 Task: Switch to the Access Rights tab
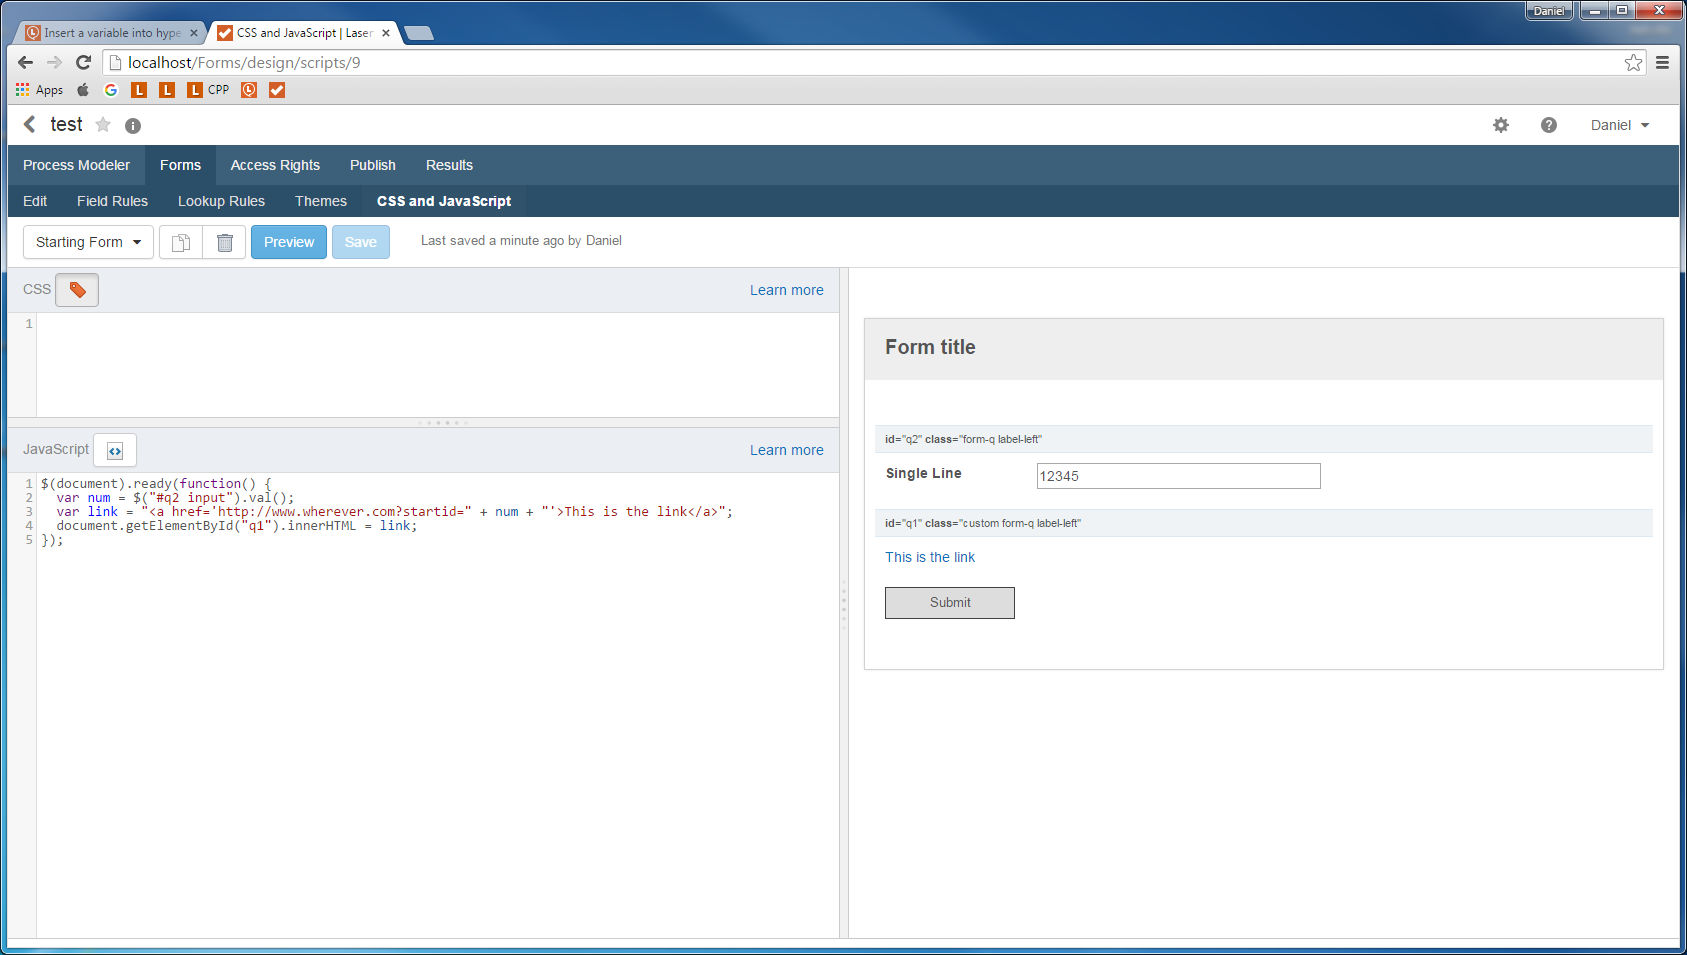(275, 165)
